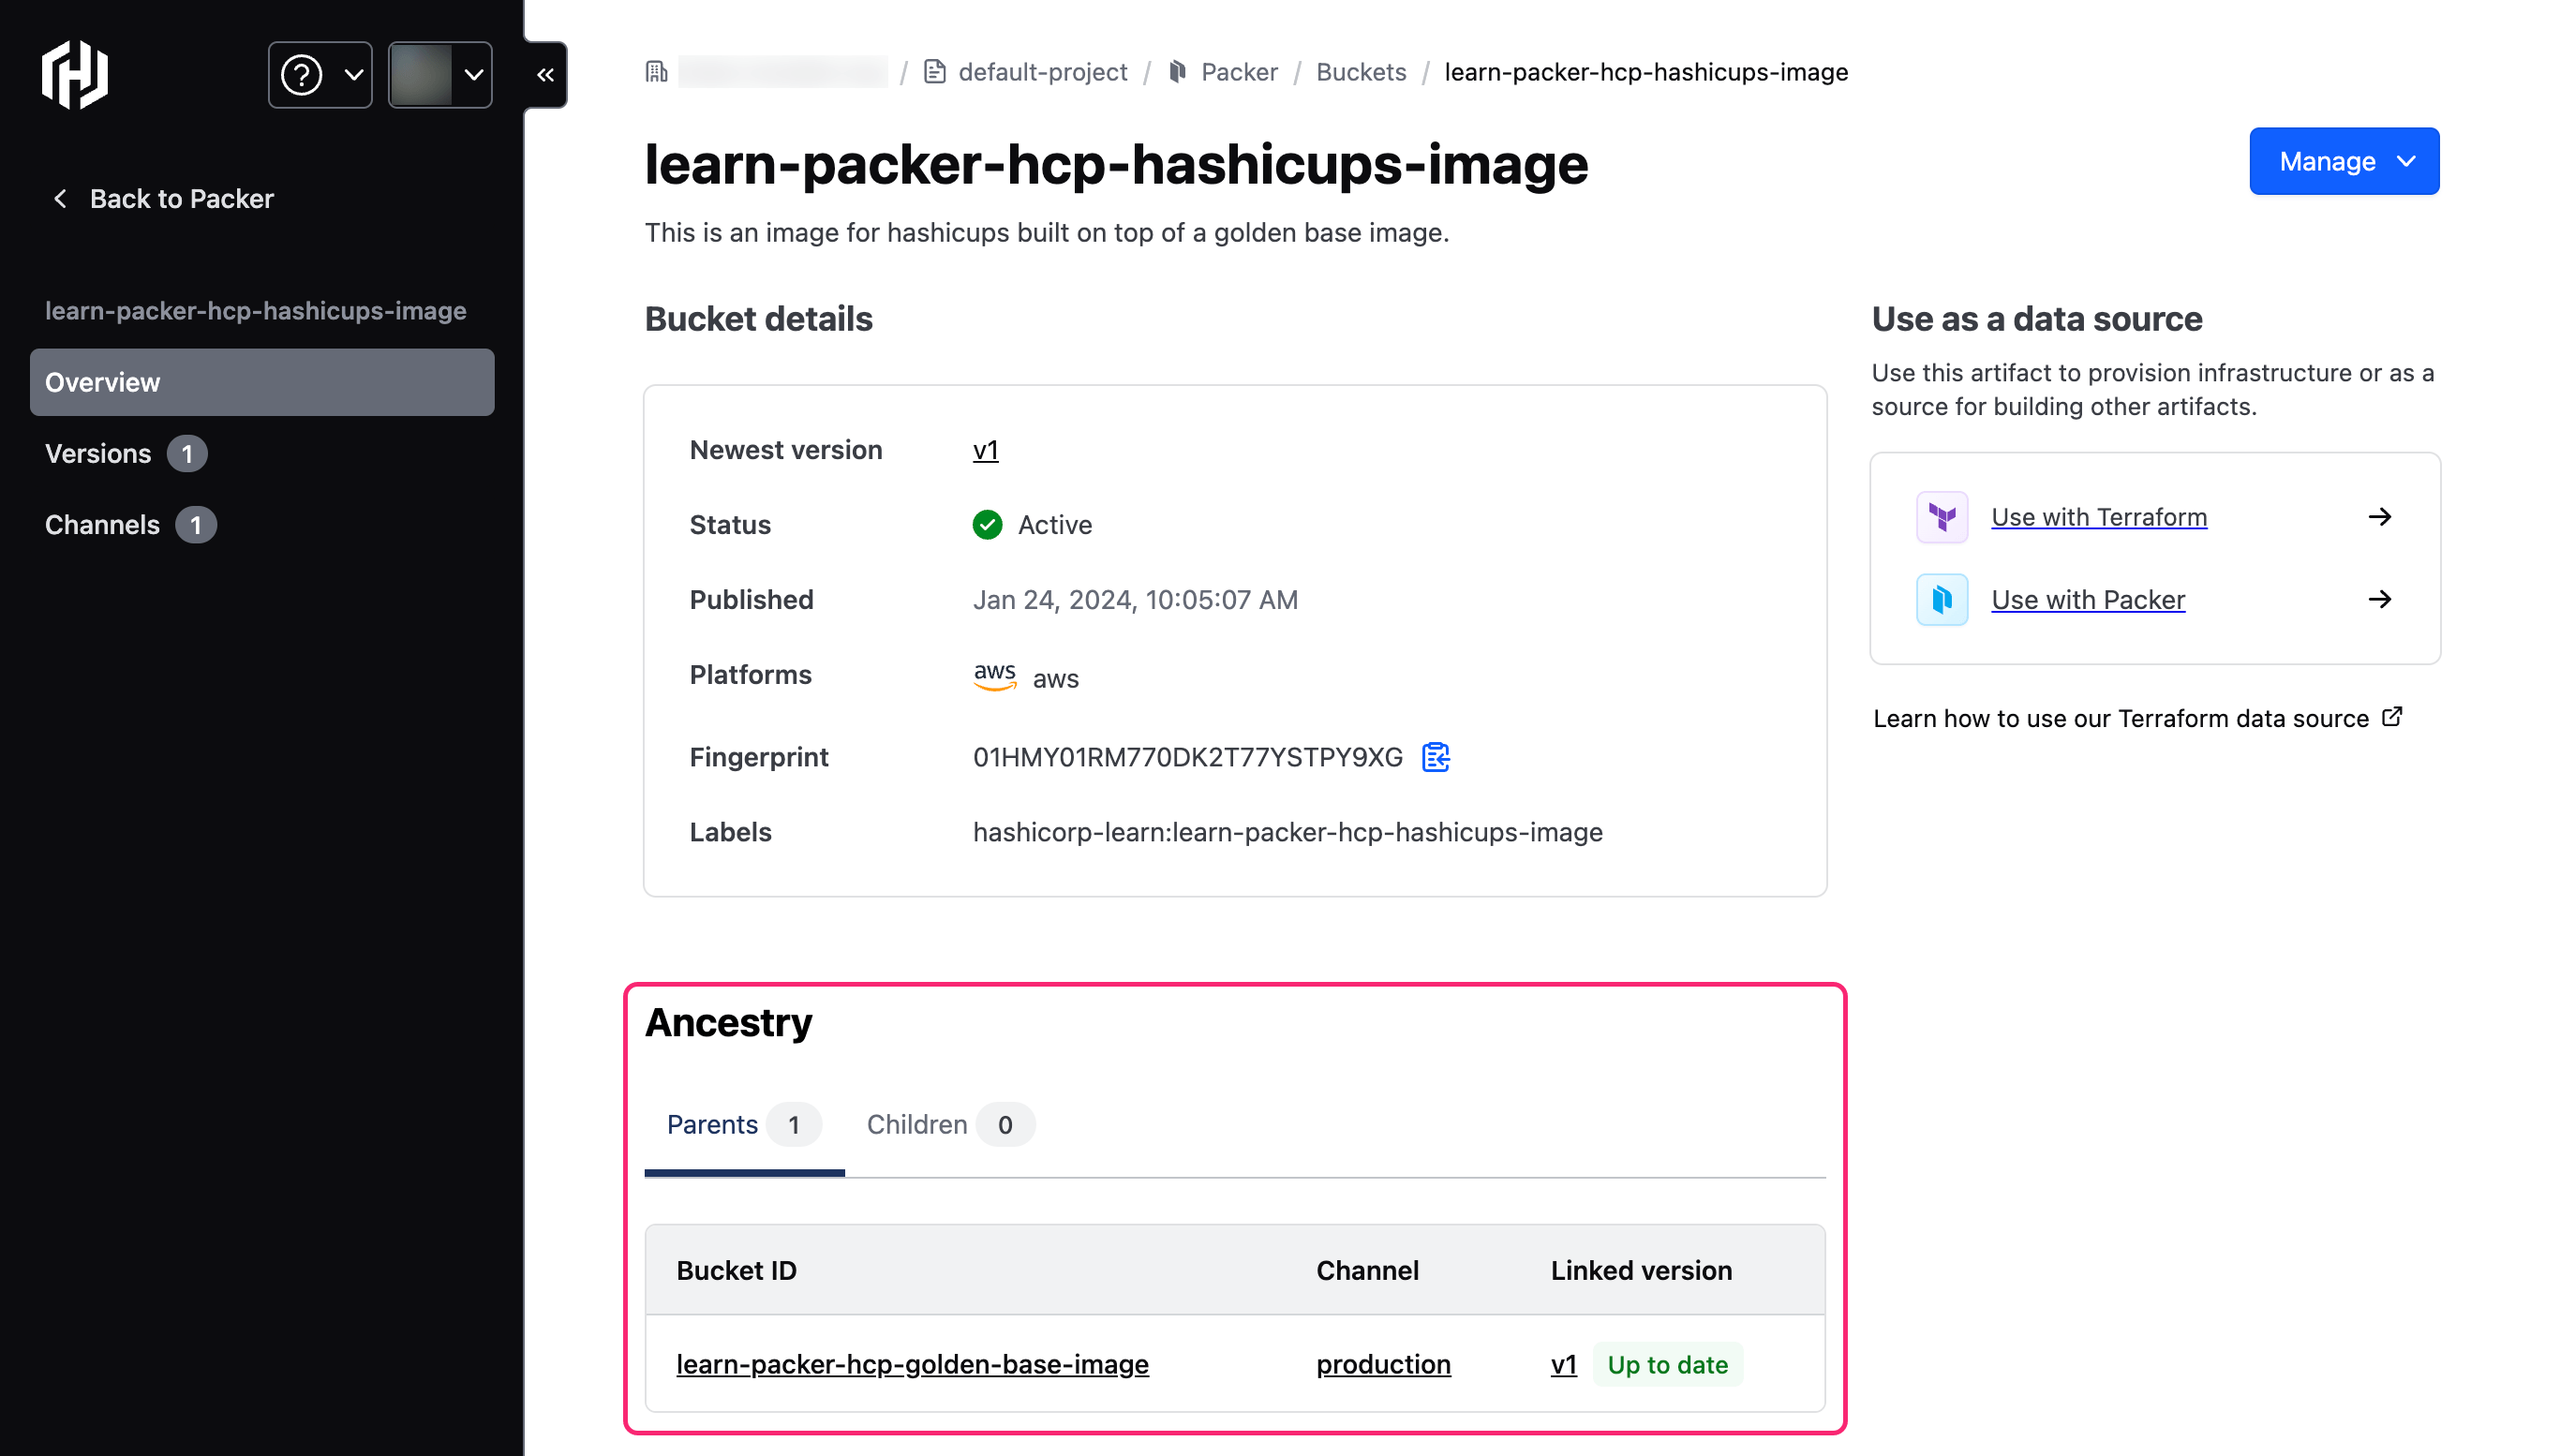Click the HashiCorp logo
The height and width of the screenshot is (1456, 2560).
[x=76, y=74]
